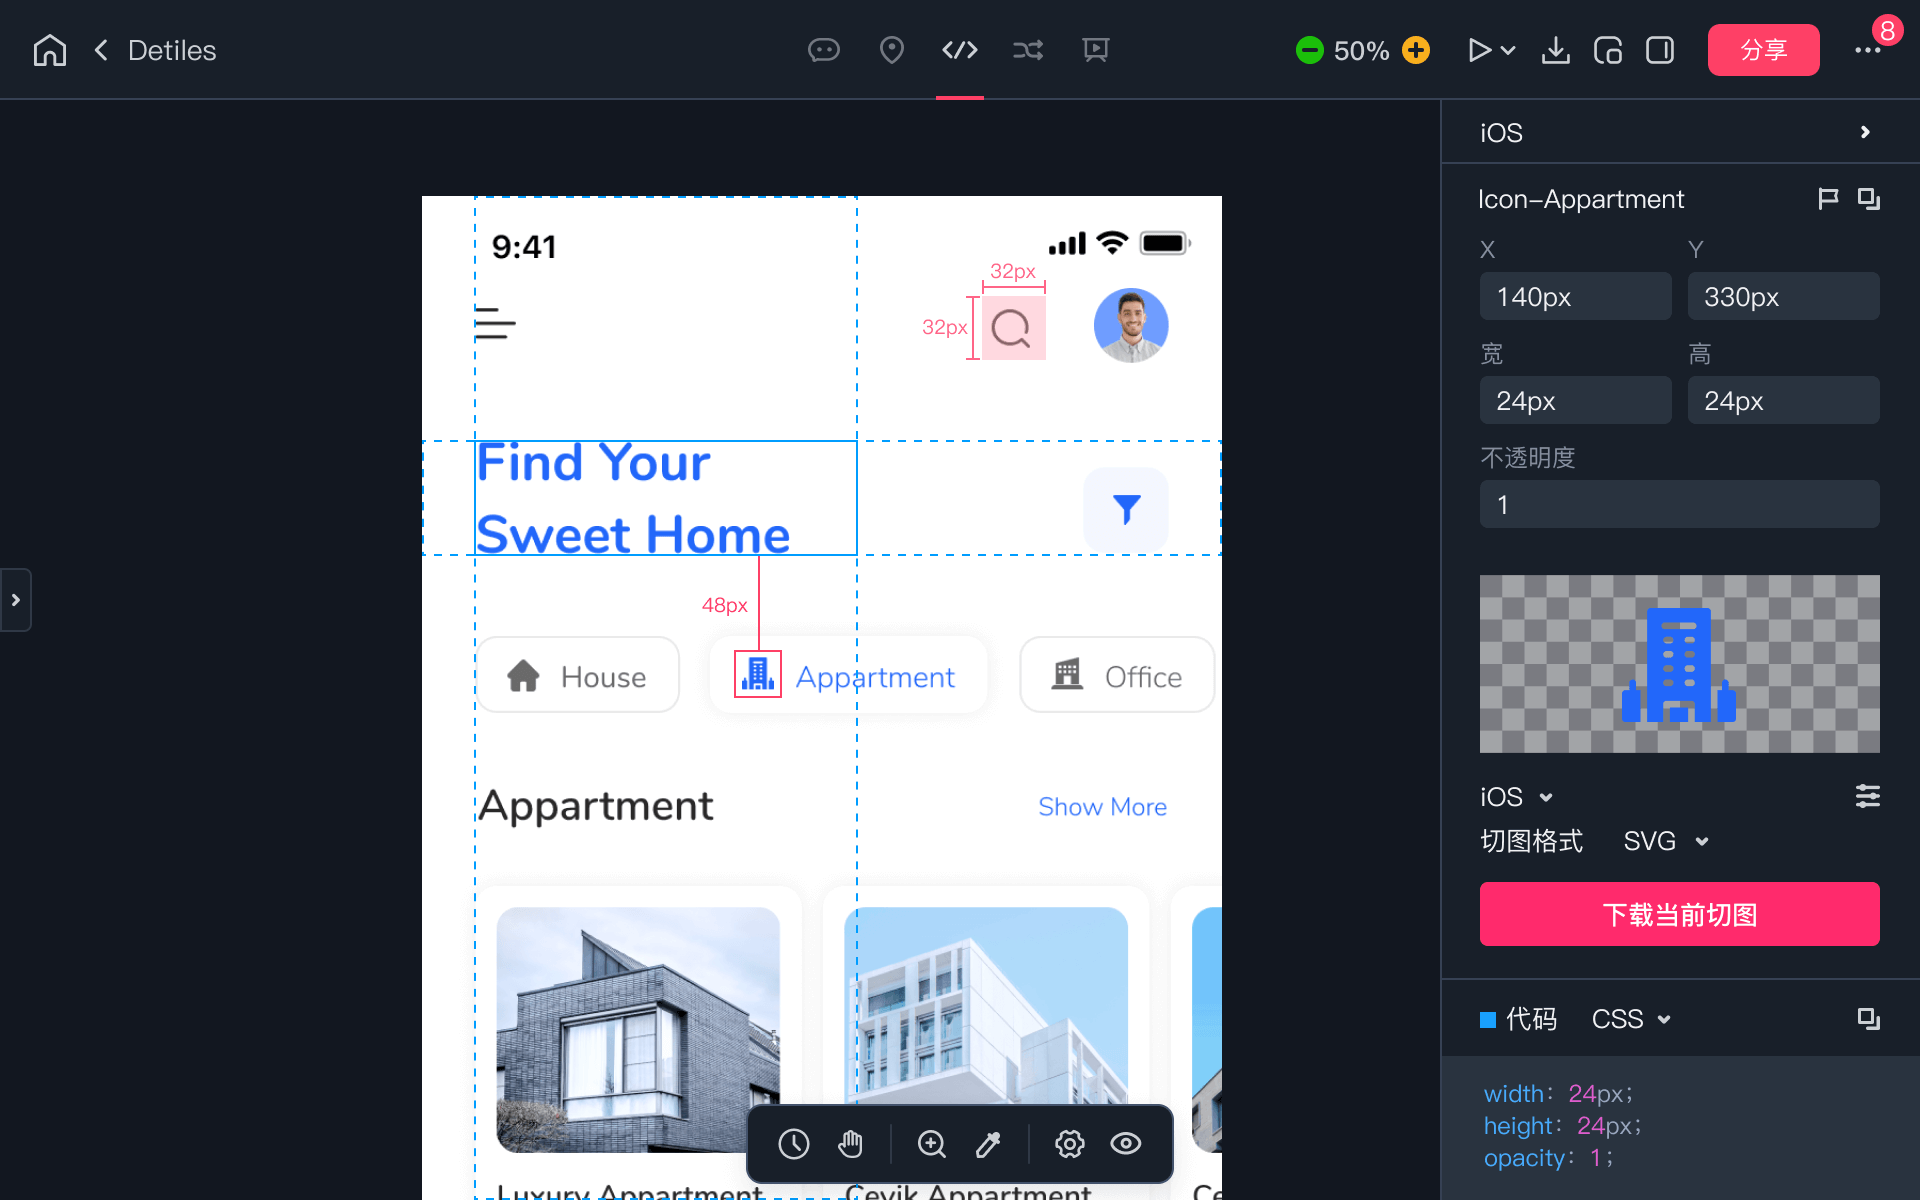Click the comment bubble icon in toolbar
This screenshot has width=1920, height=1200.
824,50
